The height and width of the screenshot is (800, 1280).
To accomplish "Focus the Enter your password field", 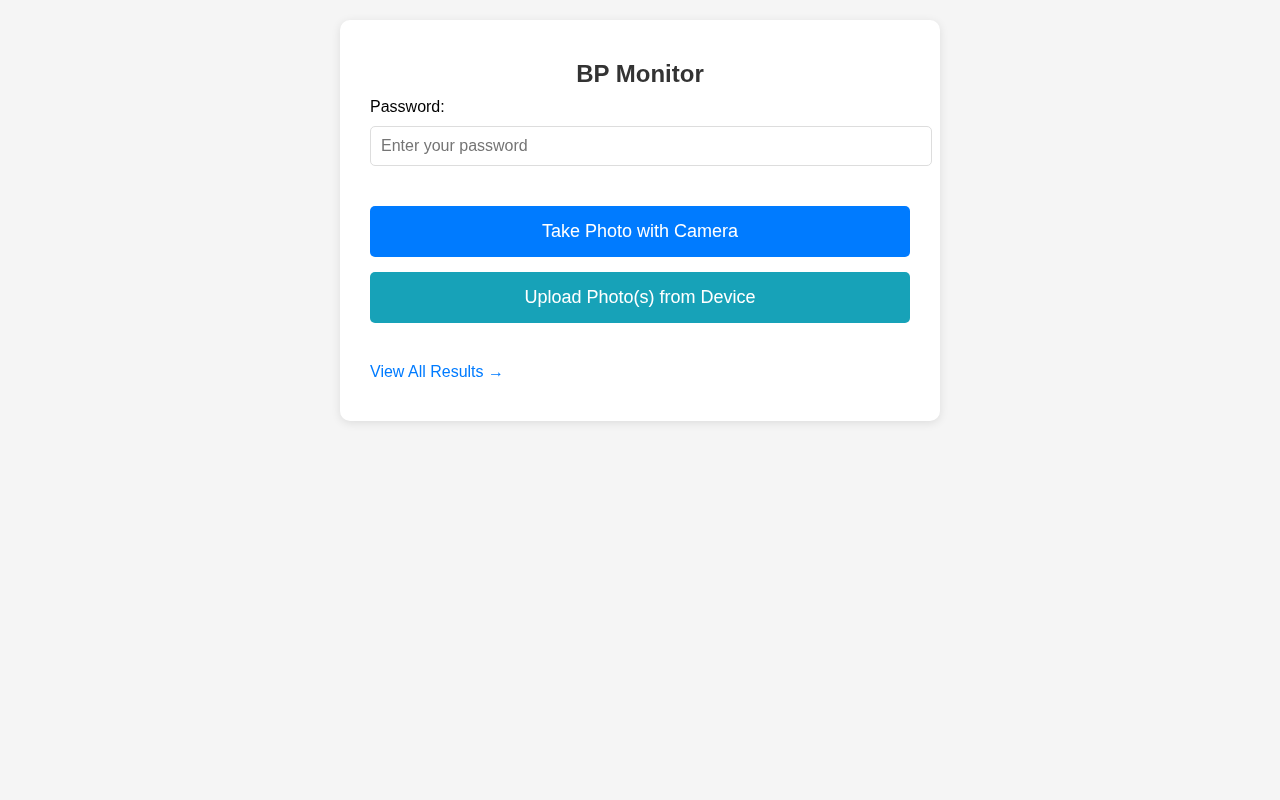I will [651, 146].
